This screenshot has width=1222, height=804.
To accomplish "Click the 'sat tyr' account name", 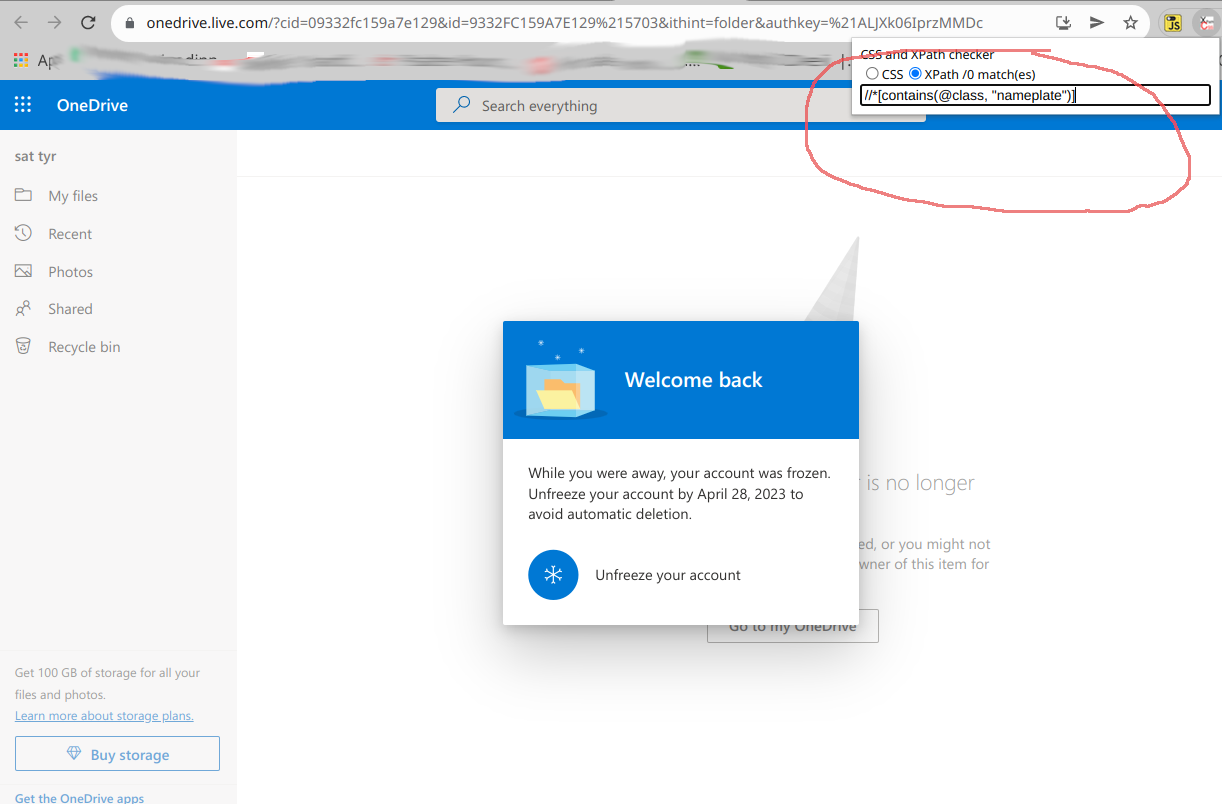I will pos(36,156).
